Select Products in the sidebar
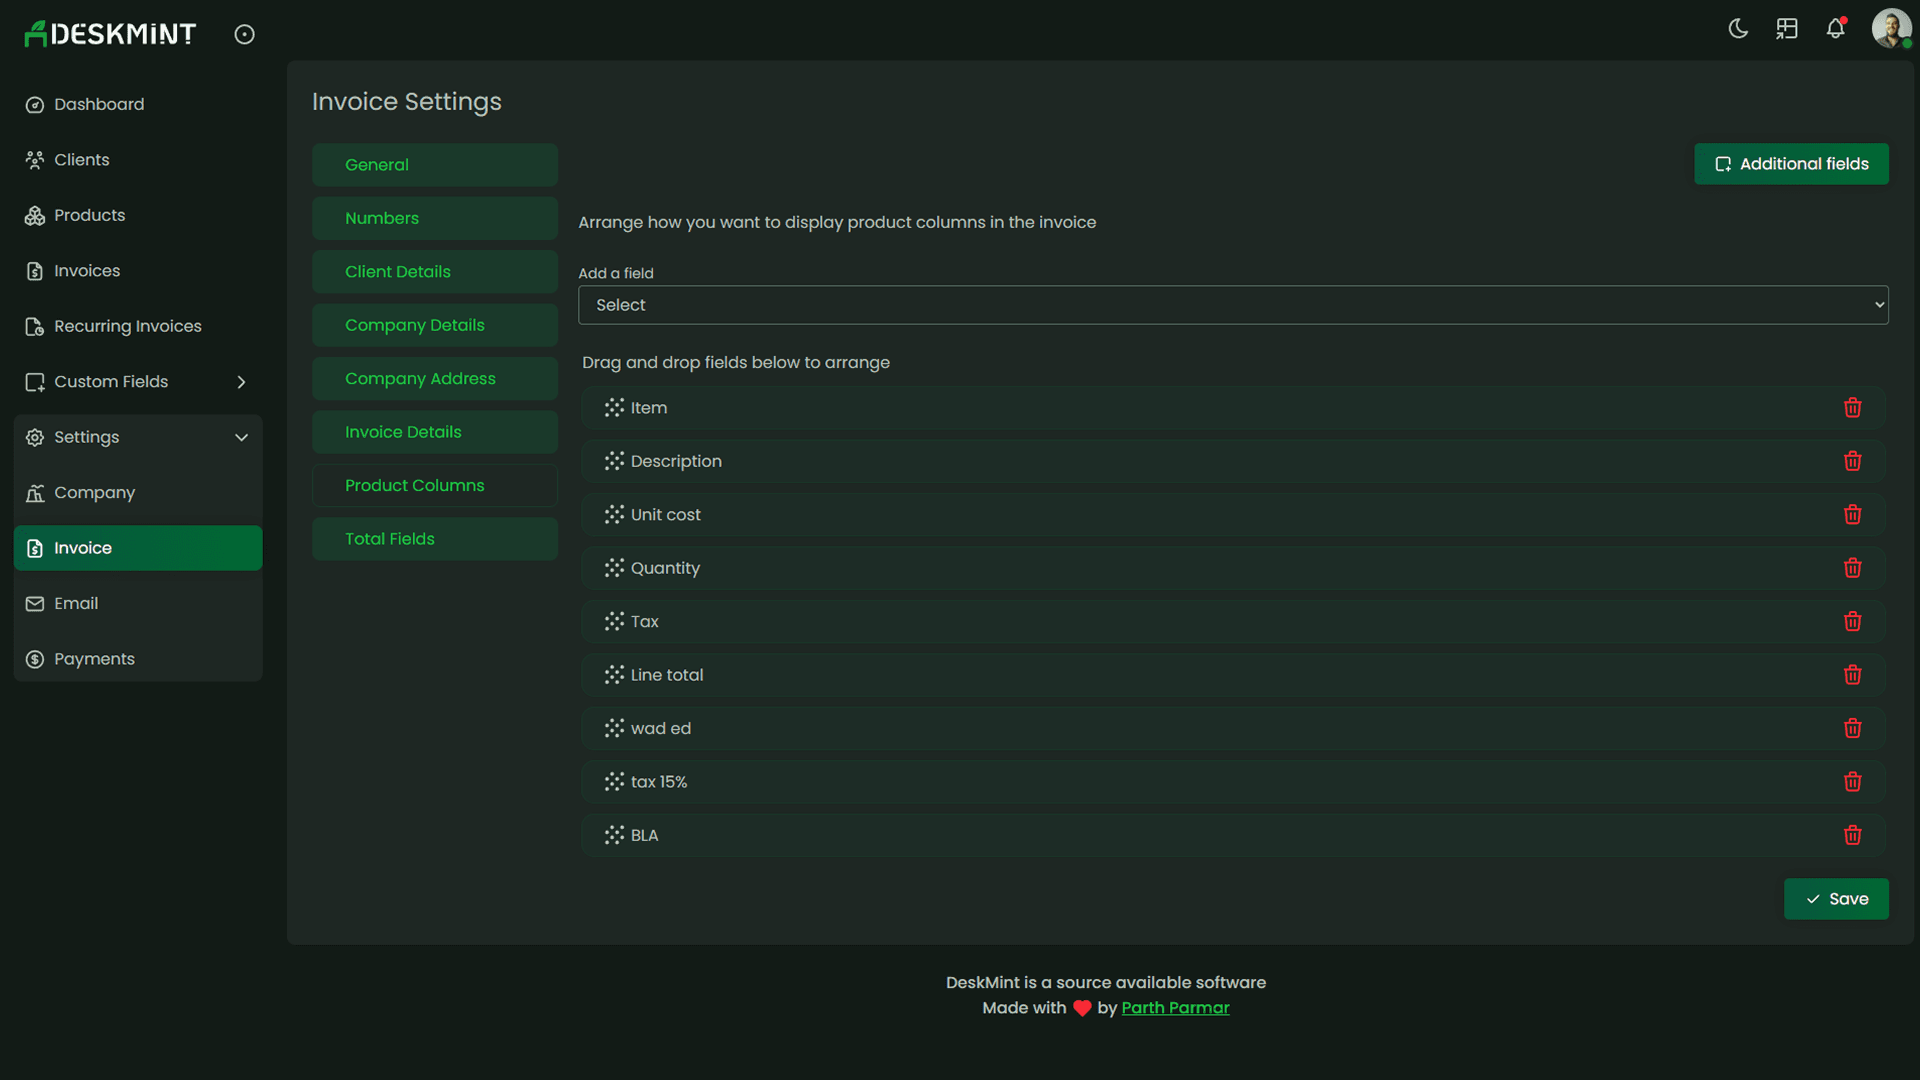Viewport: 1920px width, 1080px height. pos(89,215)
